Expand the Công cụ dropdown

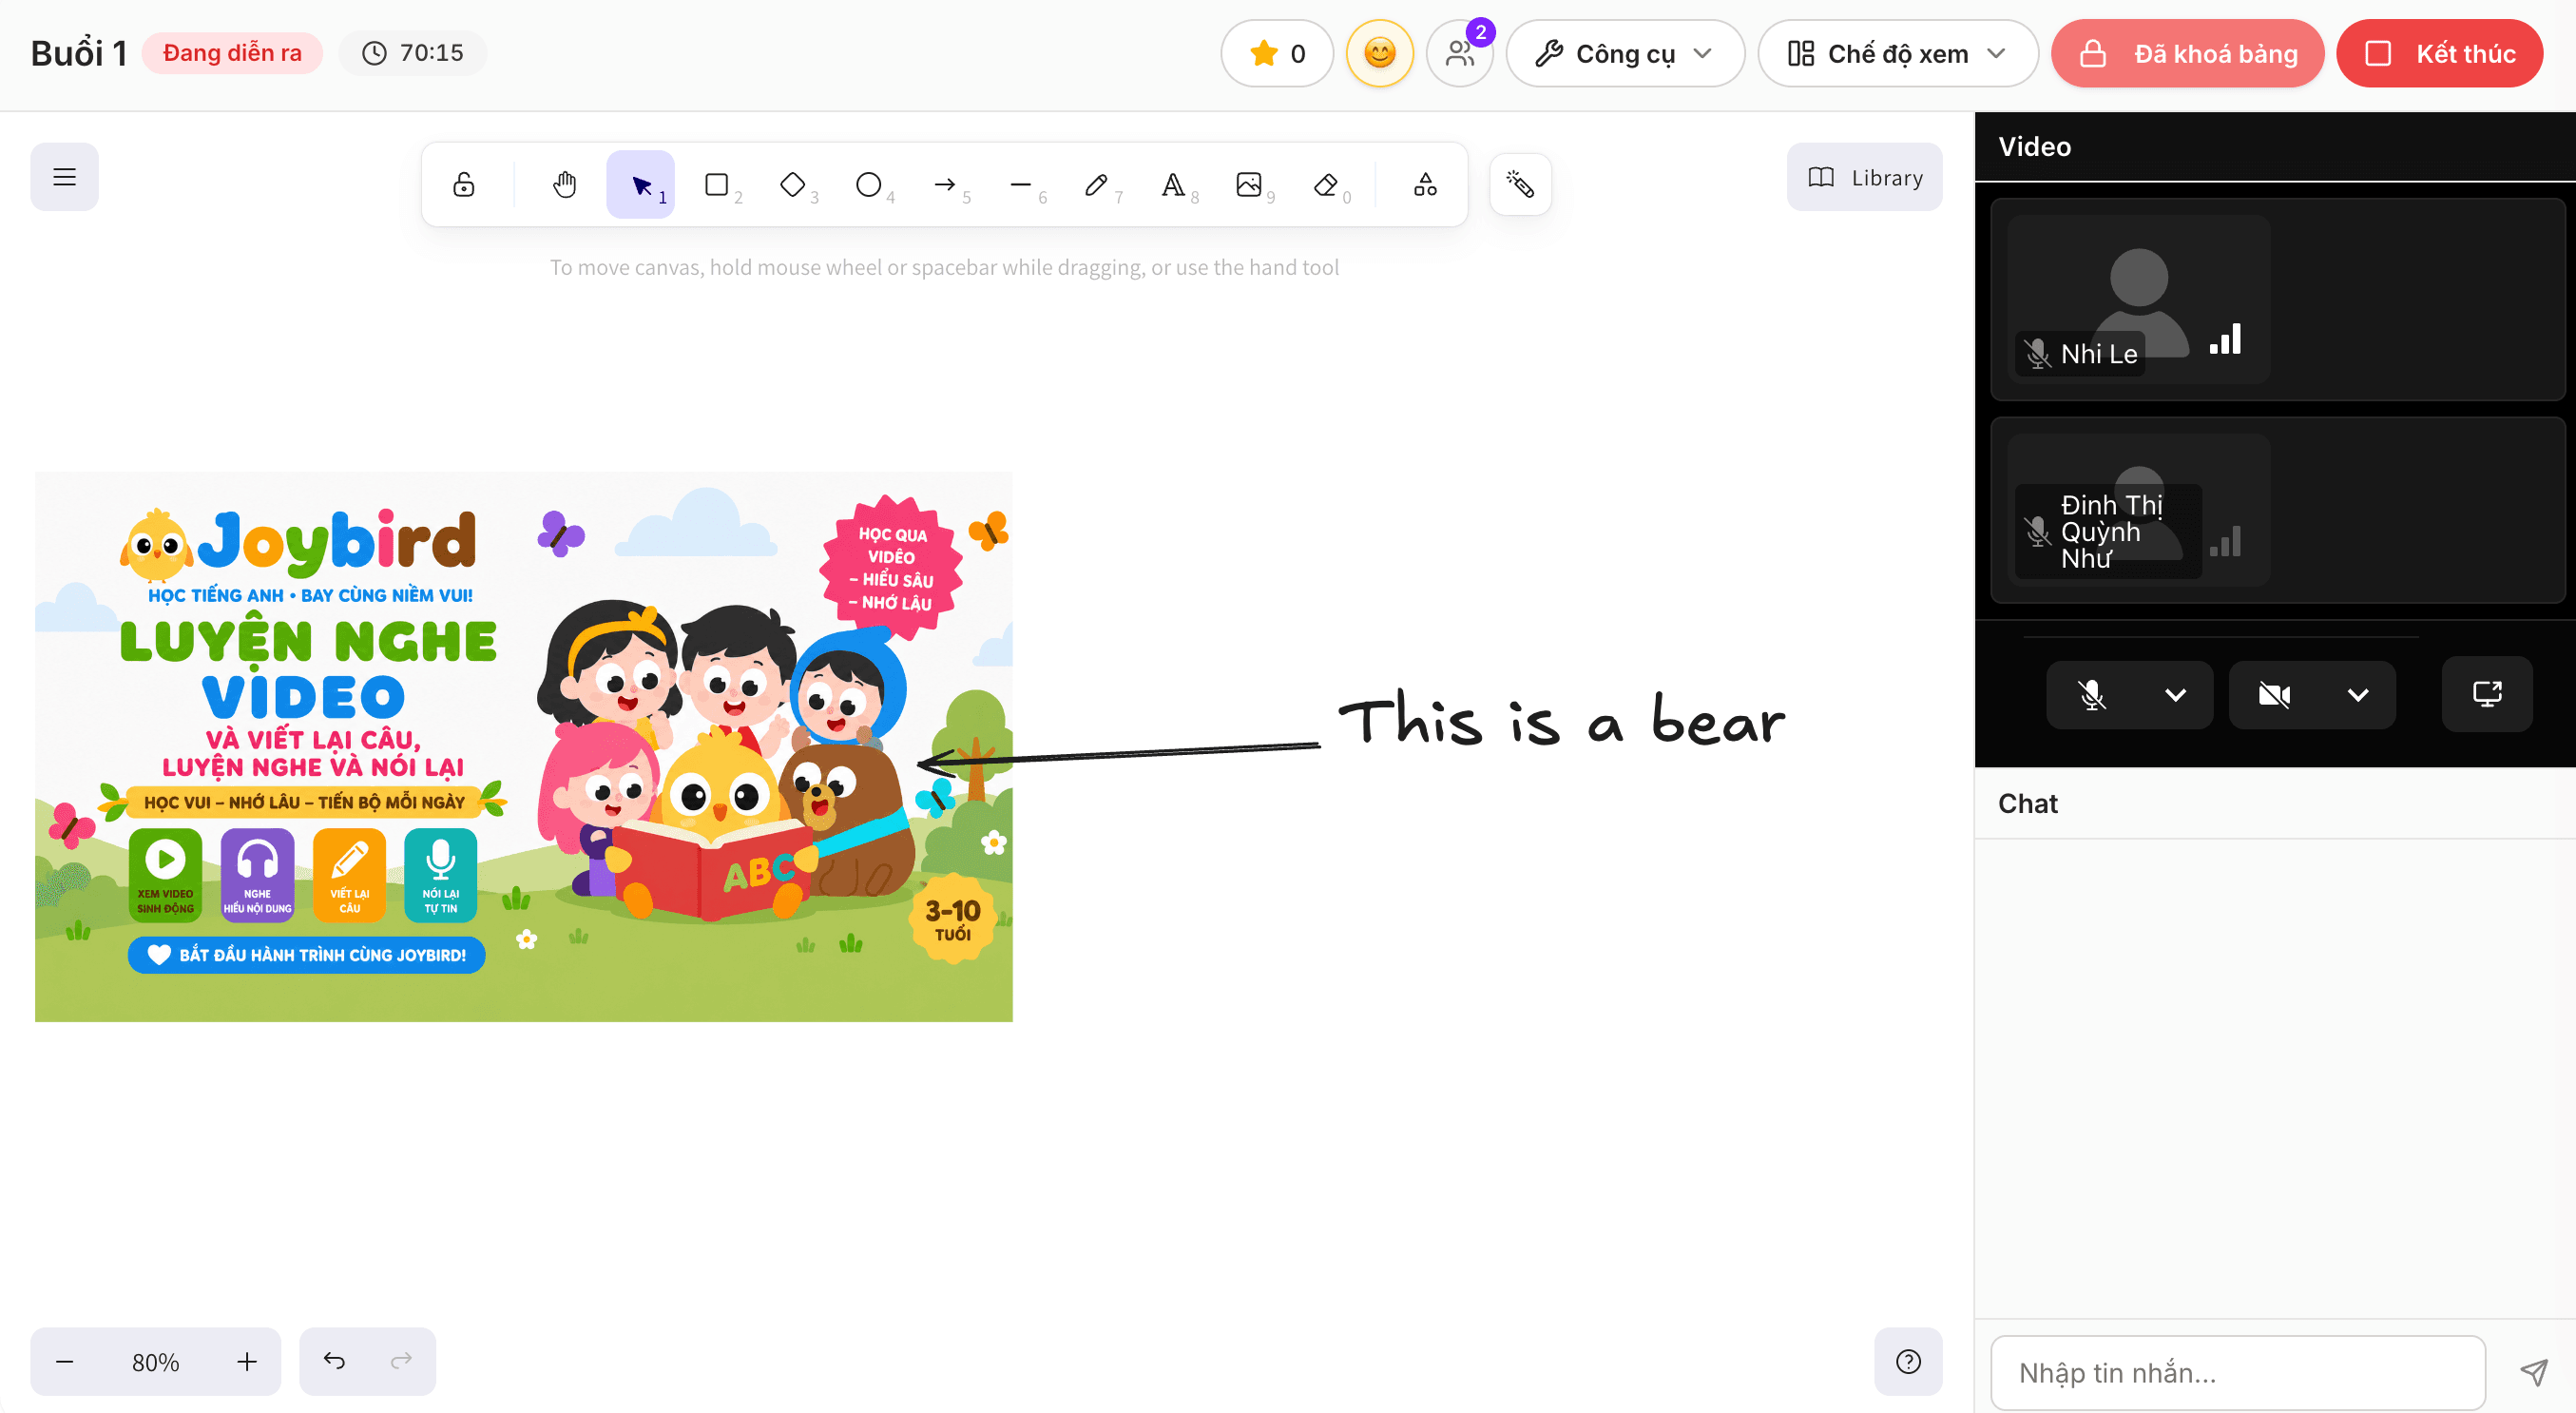tap(1625, 53)
